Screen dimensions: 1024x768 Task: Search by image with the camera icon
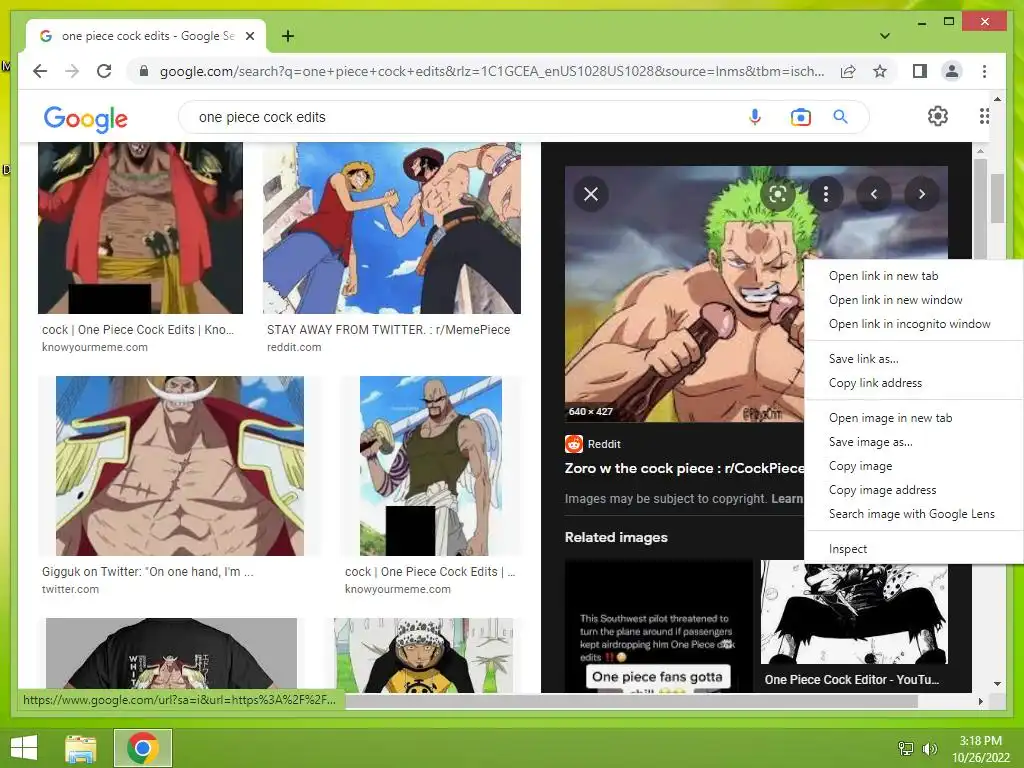point(801,117)
